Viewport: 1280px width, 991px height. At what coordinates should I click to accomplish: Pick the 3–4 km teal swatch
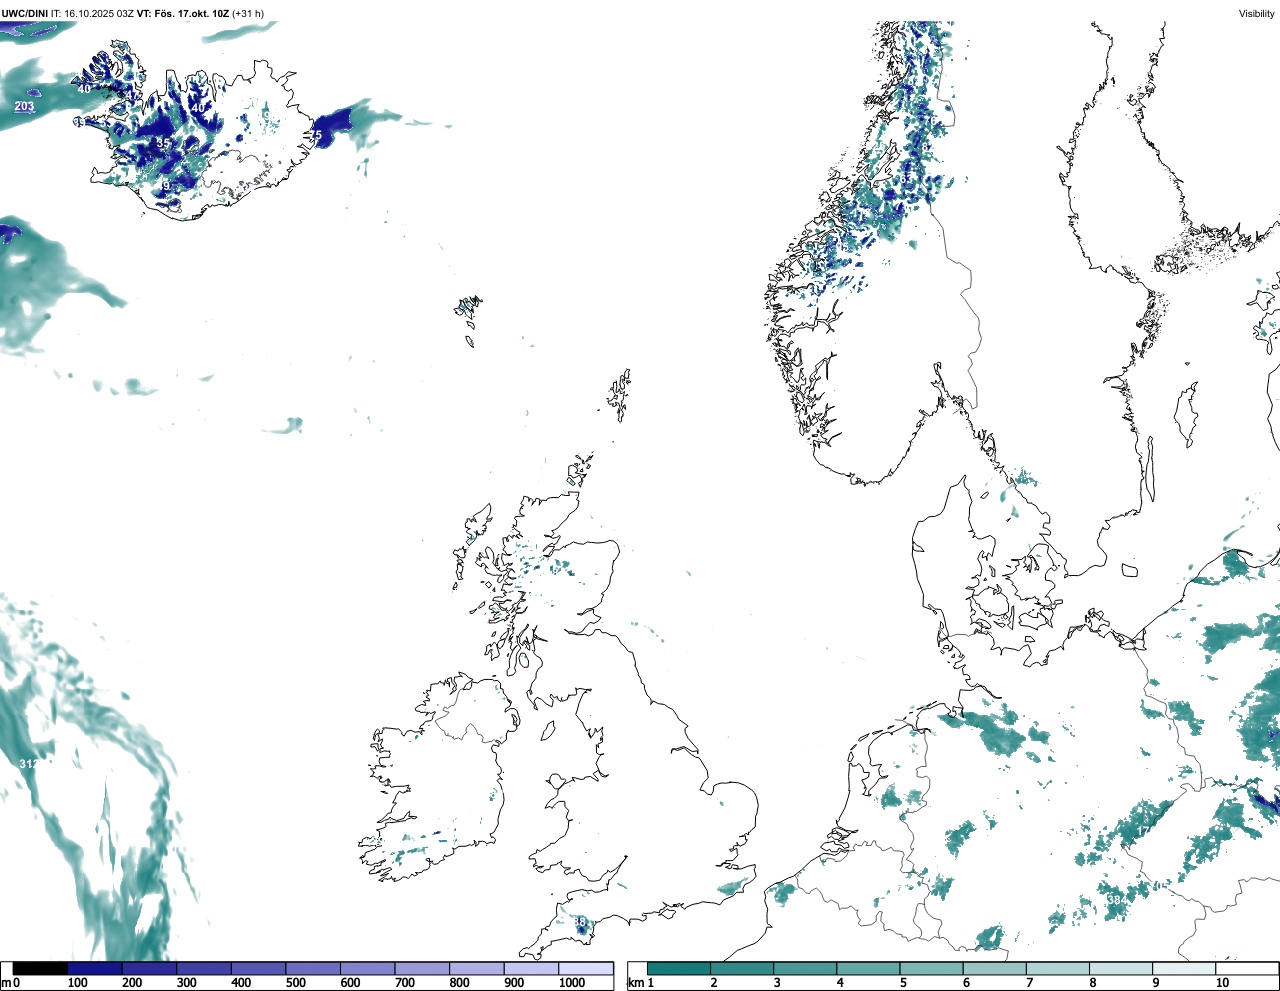805,968
